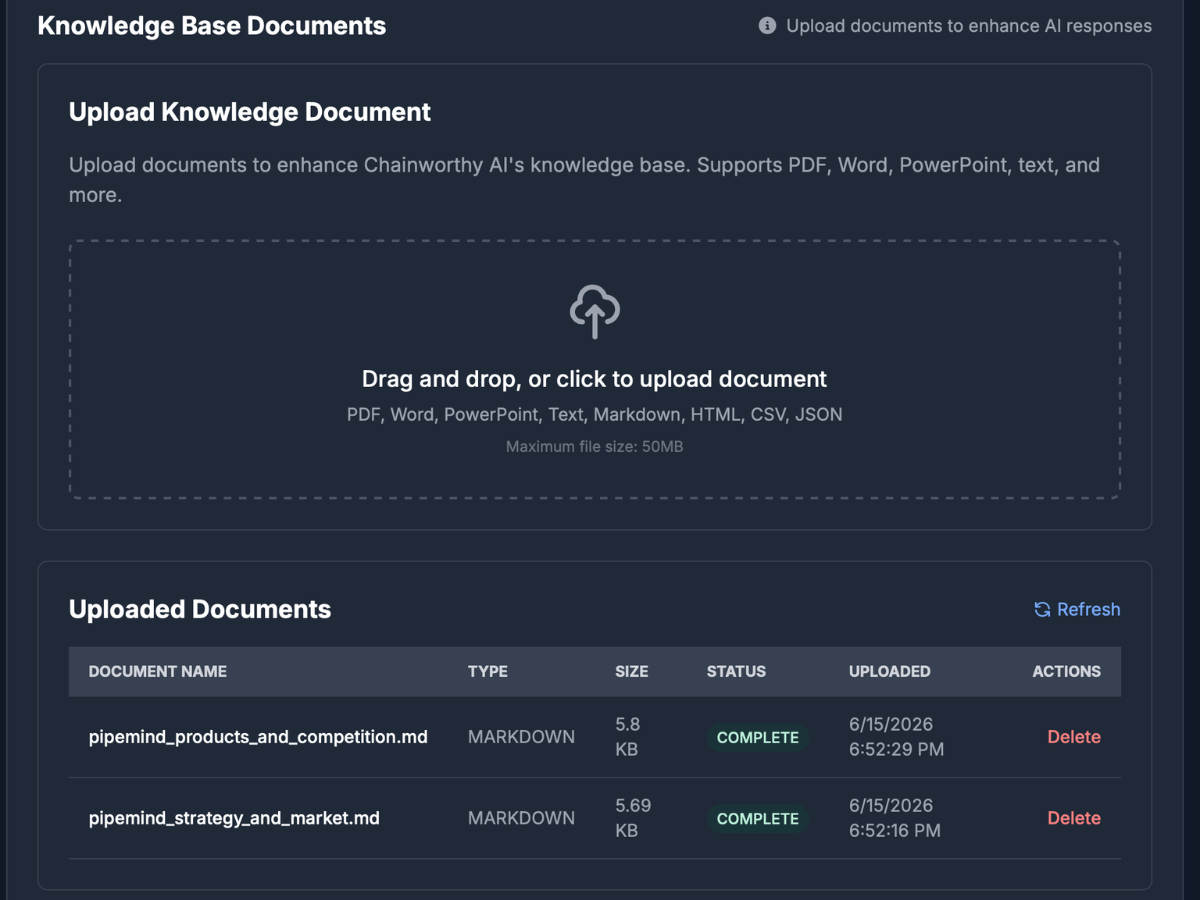Click the Upload Knowledge Document heading
The image size is (1200, 900).
(x=250, y=112)
